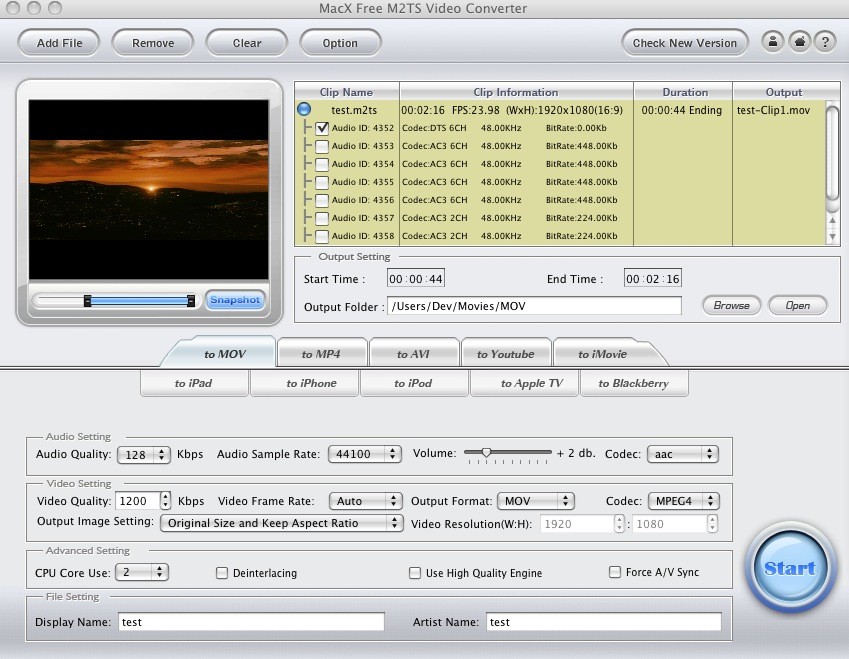Click the trim end handle on preview slider
Viewport: 849px width, 659px height.
coord(191,301)
